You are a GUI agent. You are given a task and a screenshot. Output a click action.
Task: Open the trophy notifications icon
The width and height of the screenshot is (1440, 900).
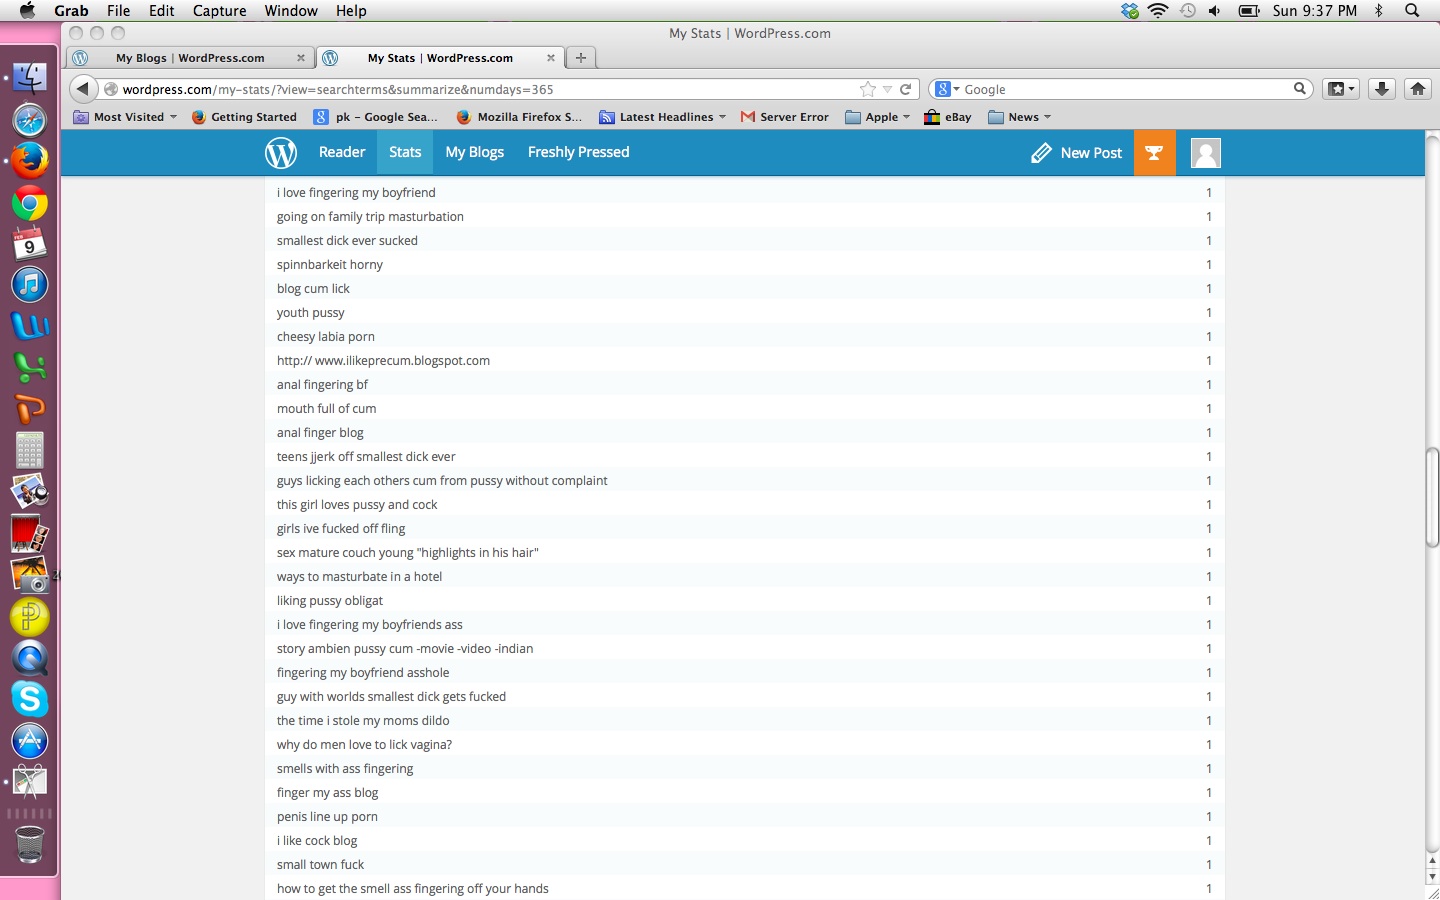[x=1154, y=153]
